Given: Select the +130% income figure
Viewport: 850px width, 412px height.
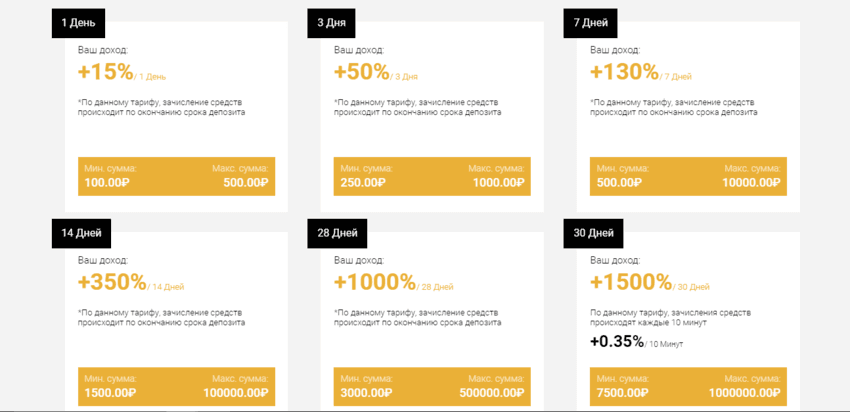Looking at the screenshot, I should click(623, 72).
